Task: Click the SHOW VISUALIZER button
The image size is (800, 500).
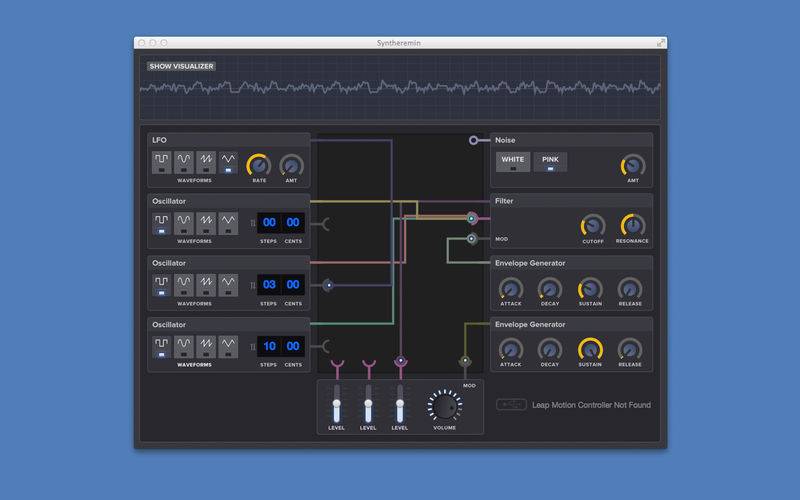Action: tap(181, 66)
